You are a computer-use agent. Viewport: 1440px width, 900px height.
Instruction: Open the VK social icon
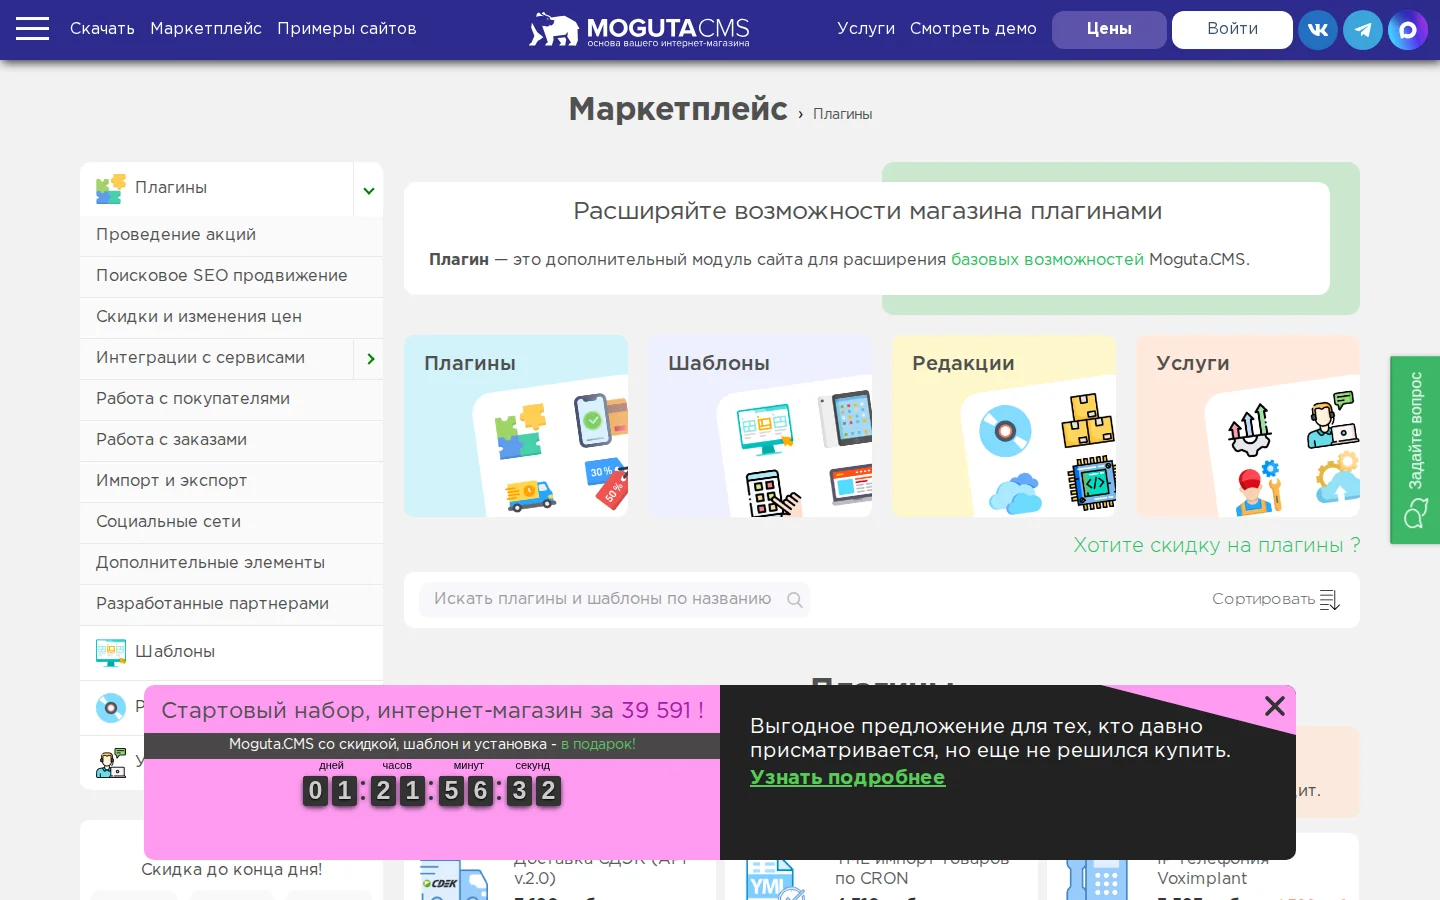[x=1318, y=30]
